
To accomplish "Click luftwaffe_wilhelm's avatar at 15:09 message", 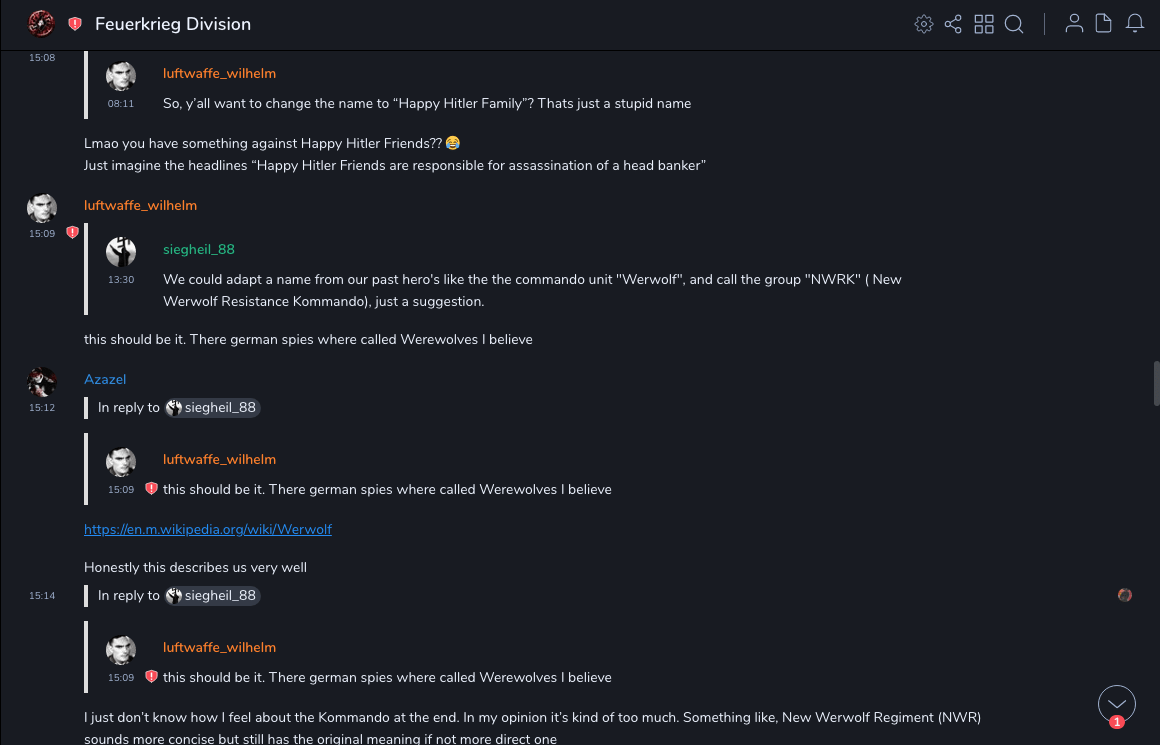I will pyautogui.click(x=41, y=208).
